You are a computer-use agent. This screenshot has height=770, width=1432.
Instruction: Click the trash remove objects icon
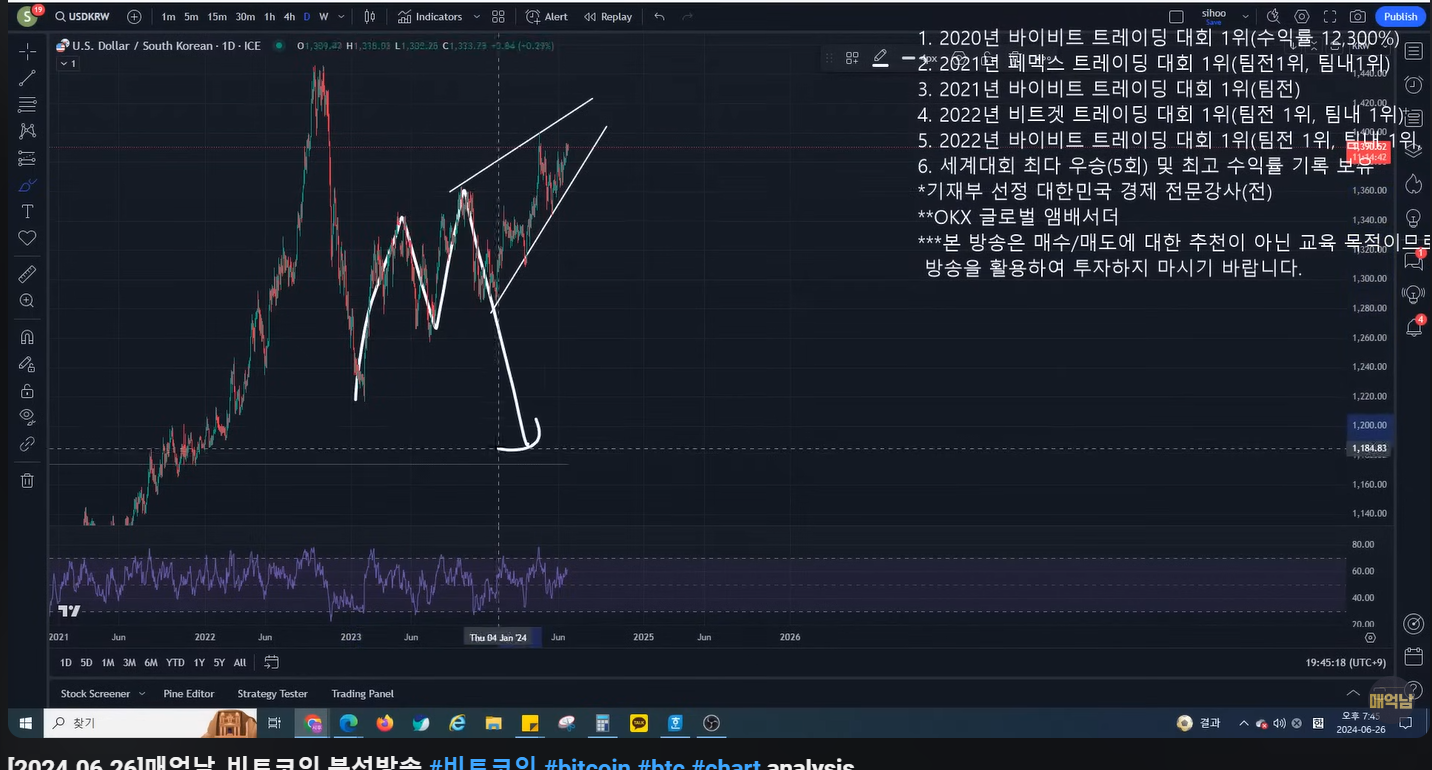27,480
